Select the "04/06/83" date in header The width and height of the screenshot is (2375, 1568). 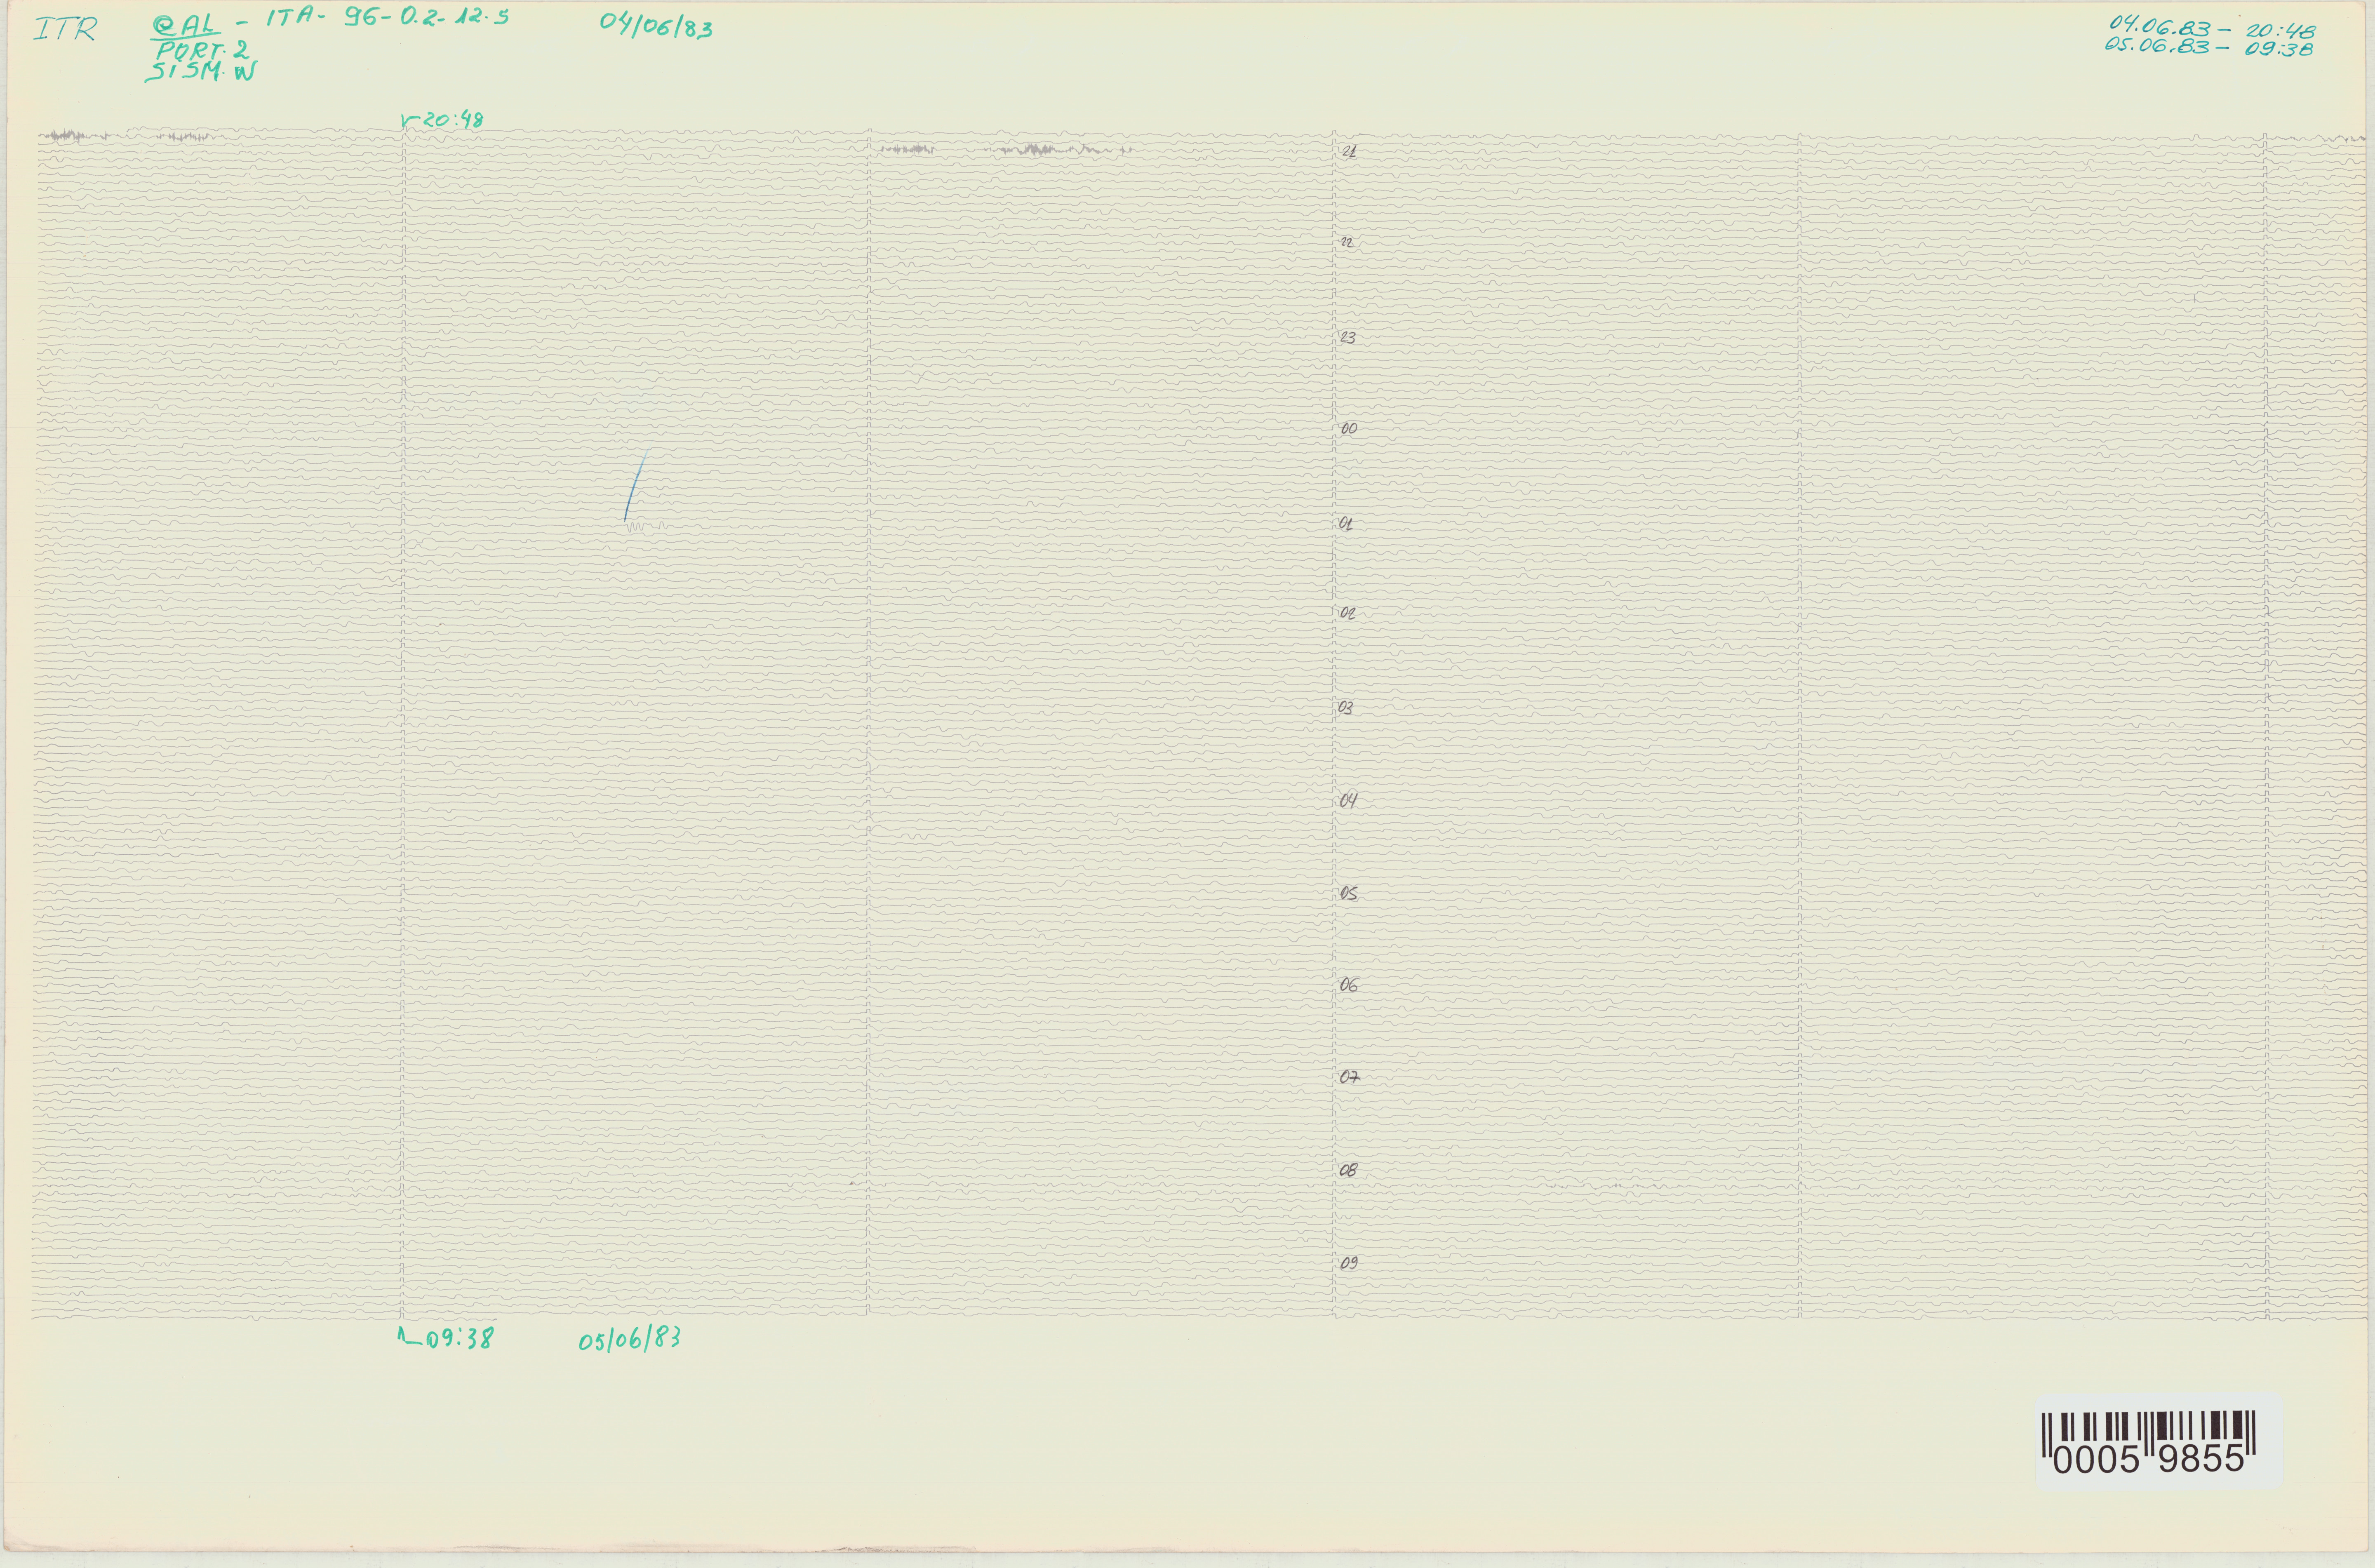pyautogui.click(x=656, y=25)
